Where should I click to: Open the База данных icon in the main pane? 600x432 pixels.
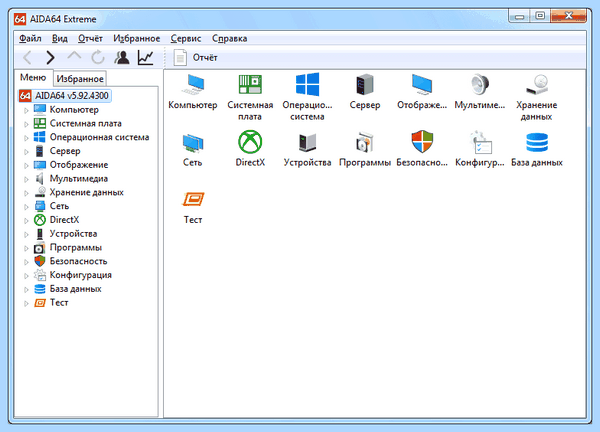point(537,142)
